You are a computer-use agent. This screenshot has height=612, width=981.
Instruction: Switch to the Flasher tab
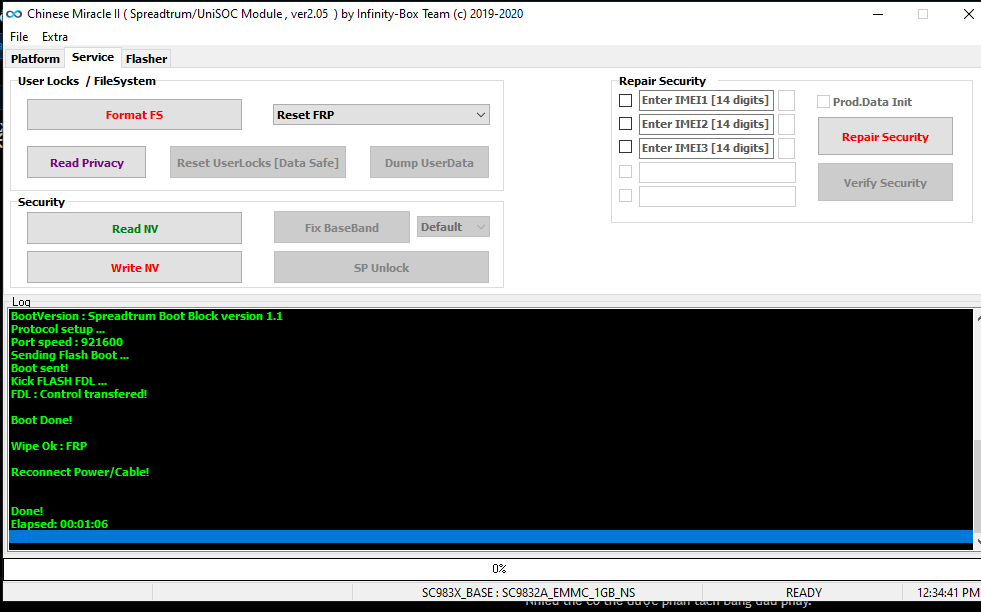click(146, 59)
